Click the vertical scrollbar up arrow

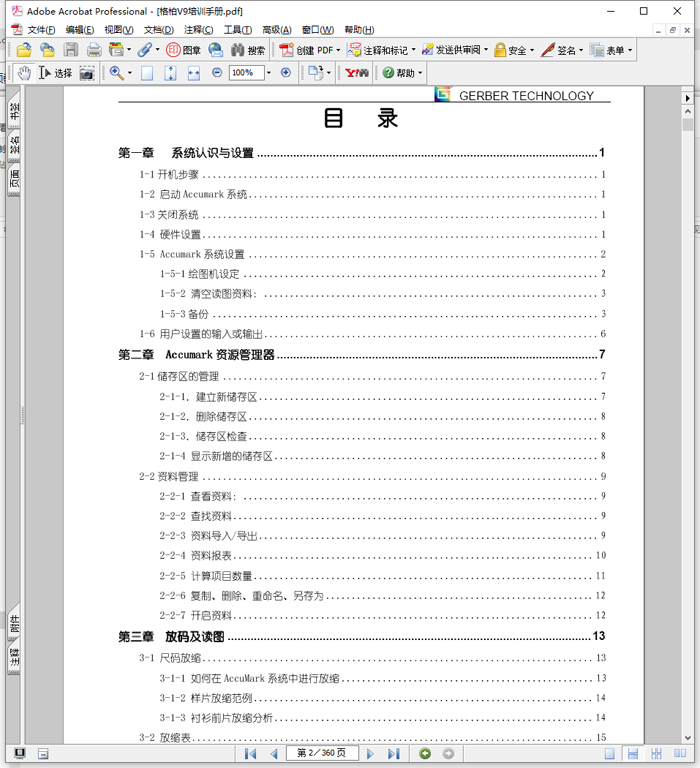(x=688, y=112)
